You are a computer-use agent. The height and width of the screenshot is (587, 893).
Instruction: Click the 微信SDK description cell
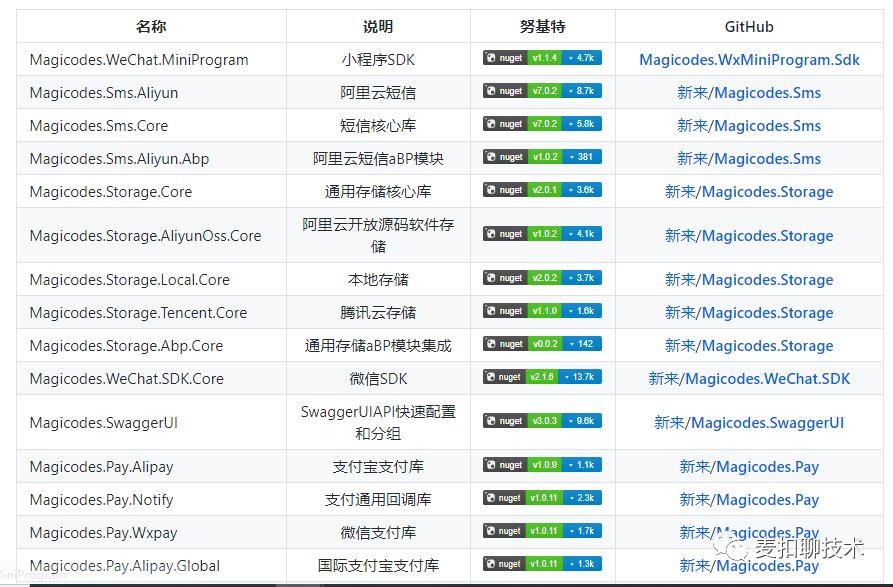coord(378,378)
